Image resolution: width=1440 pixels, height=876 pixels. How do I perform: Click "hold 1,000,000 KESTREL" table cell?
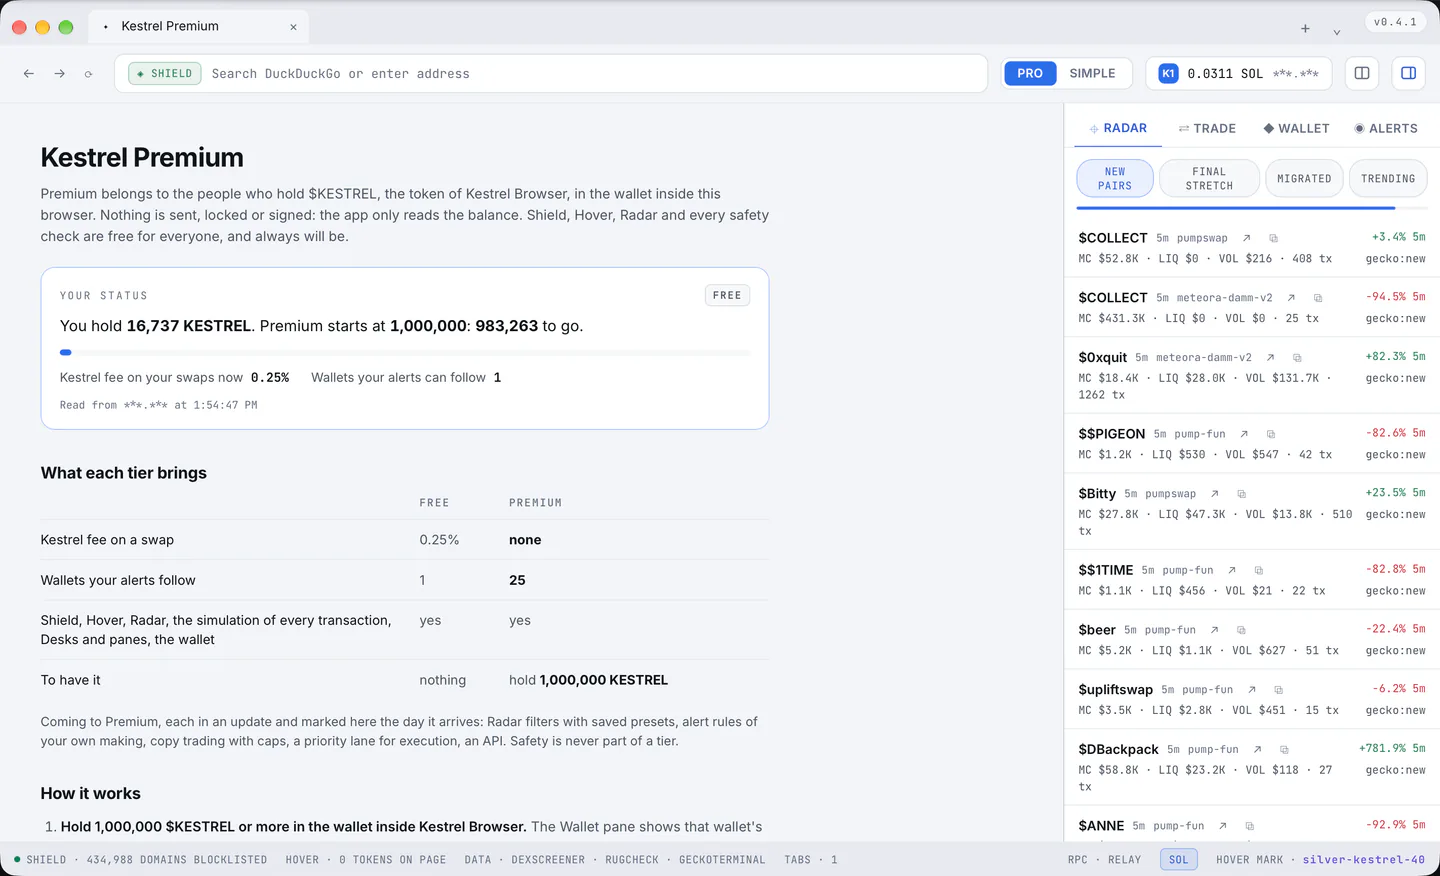coord(588,680)
